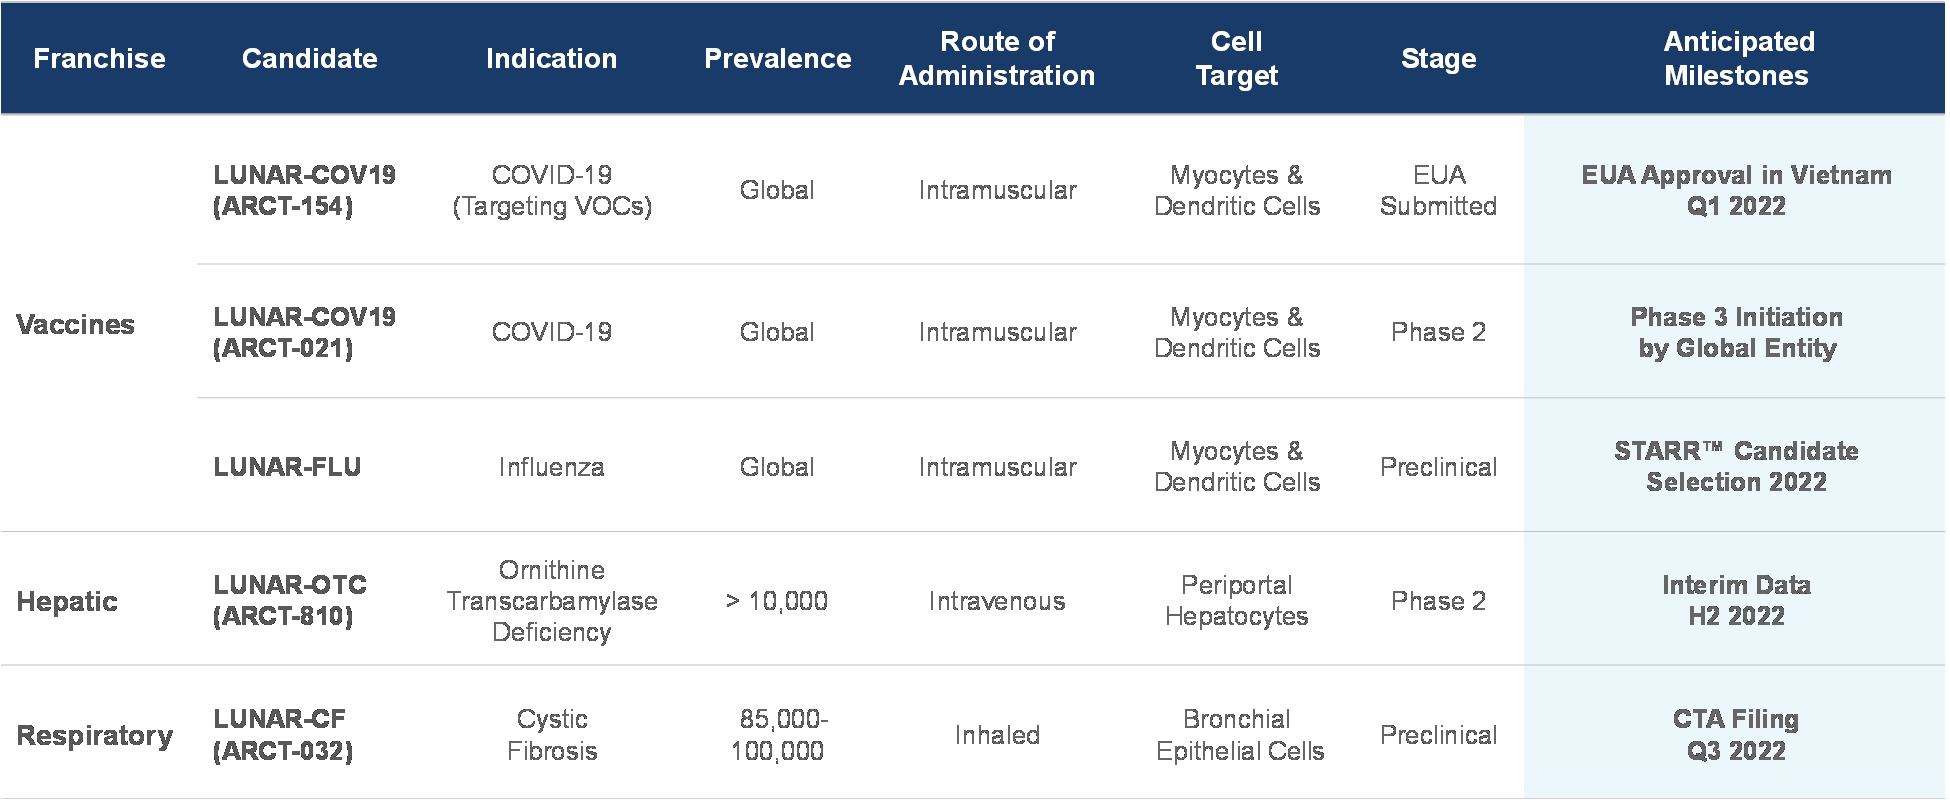The width and height of the screenshot is (1950, 803).
Task: Select the LUNAR-COV19 (ARCT-021) candidate cell
Action: pyautogui.click(x=304, y=332)
